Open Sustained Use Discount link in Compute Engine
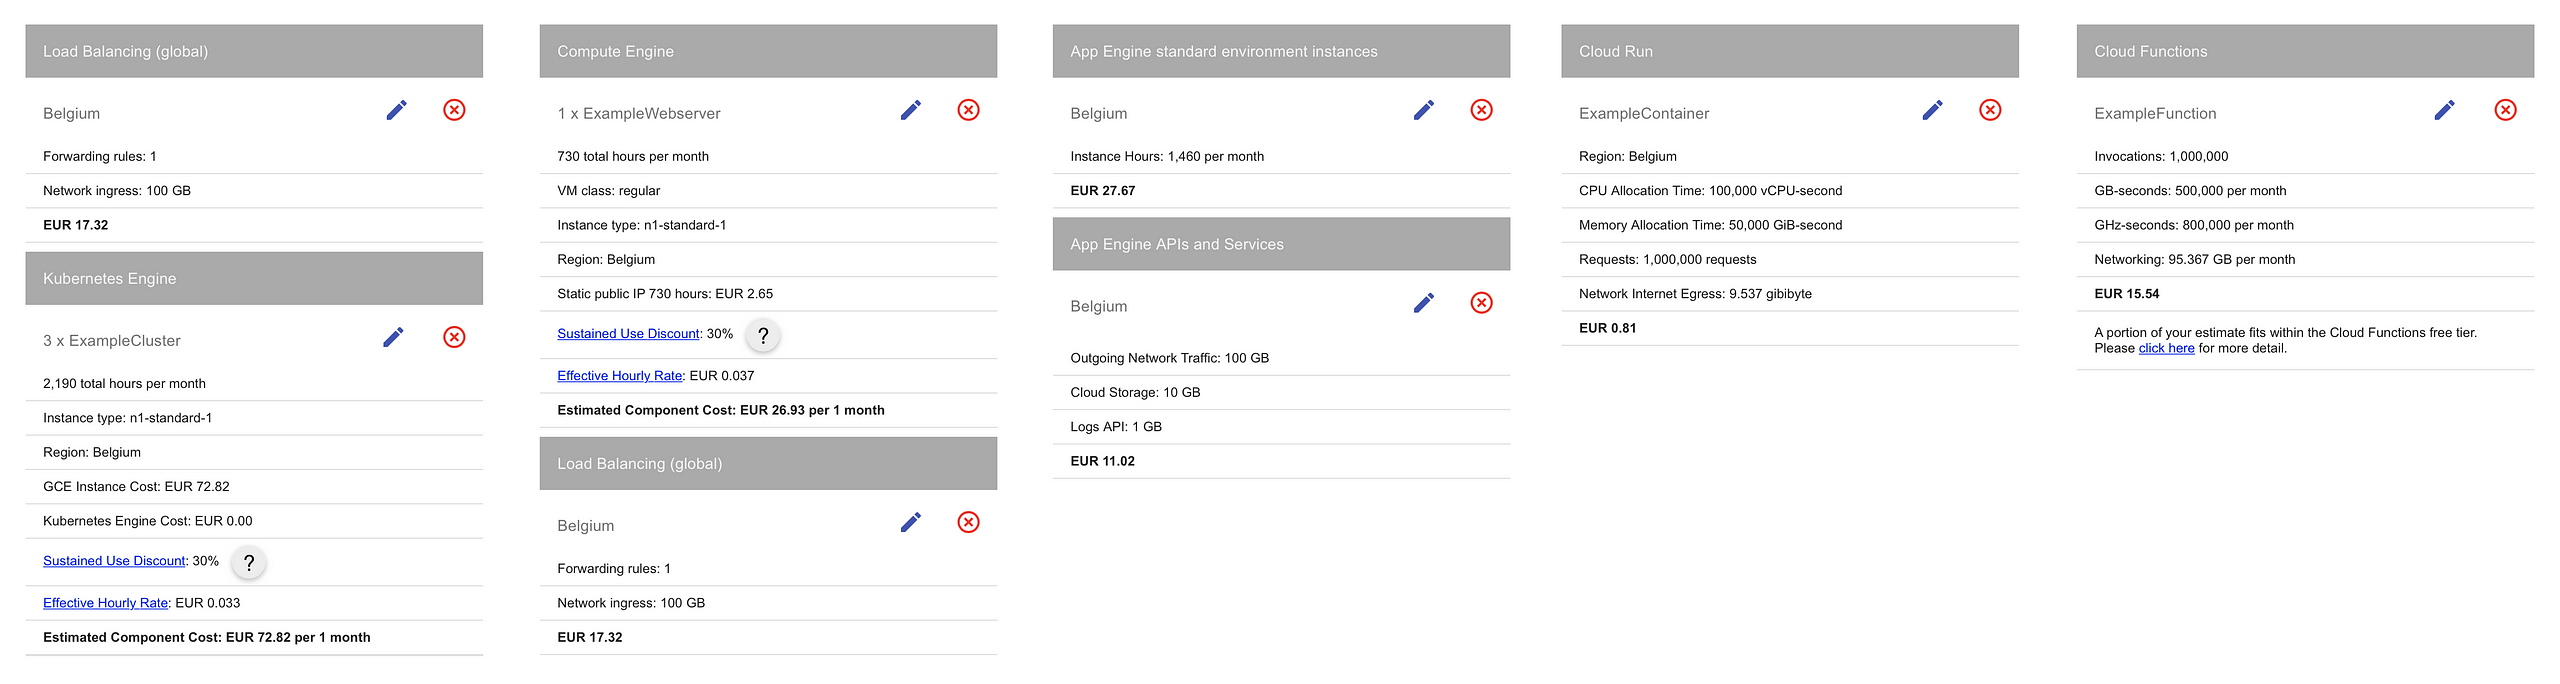This screenshot has width=2560, height=684. point(628,334)
